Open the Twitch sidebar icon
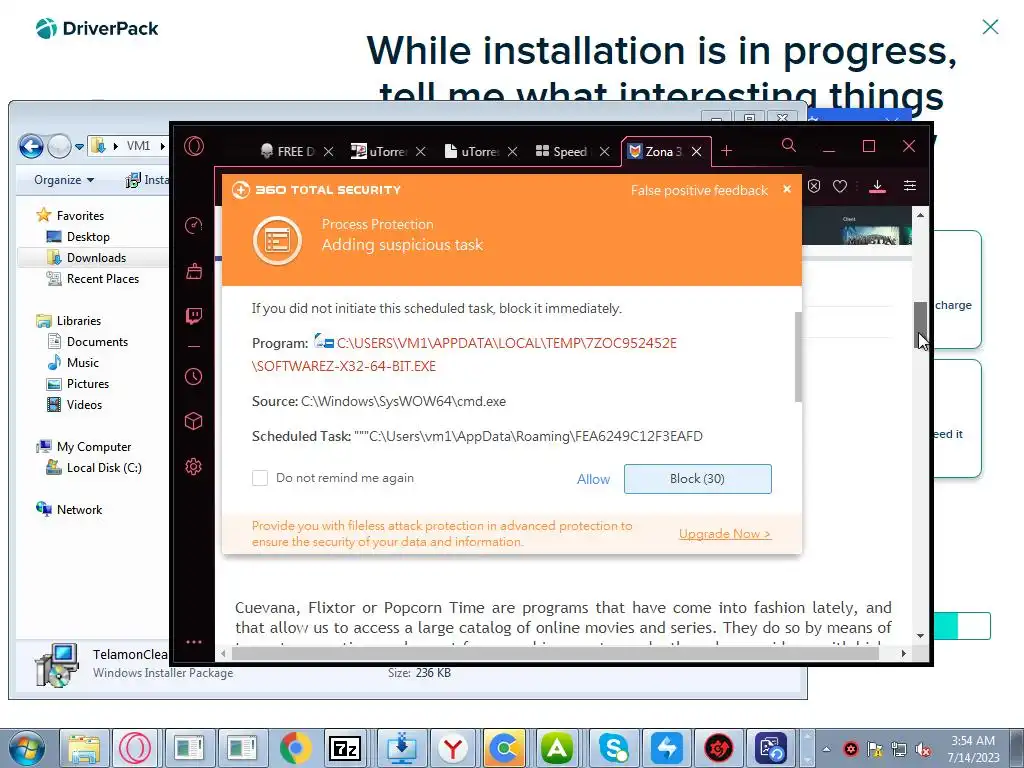The height and width of the screenshot is (768, 1024). tap(194, 316)
